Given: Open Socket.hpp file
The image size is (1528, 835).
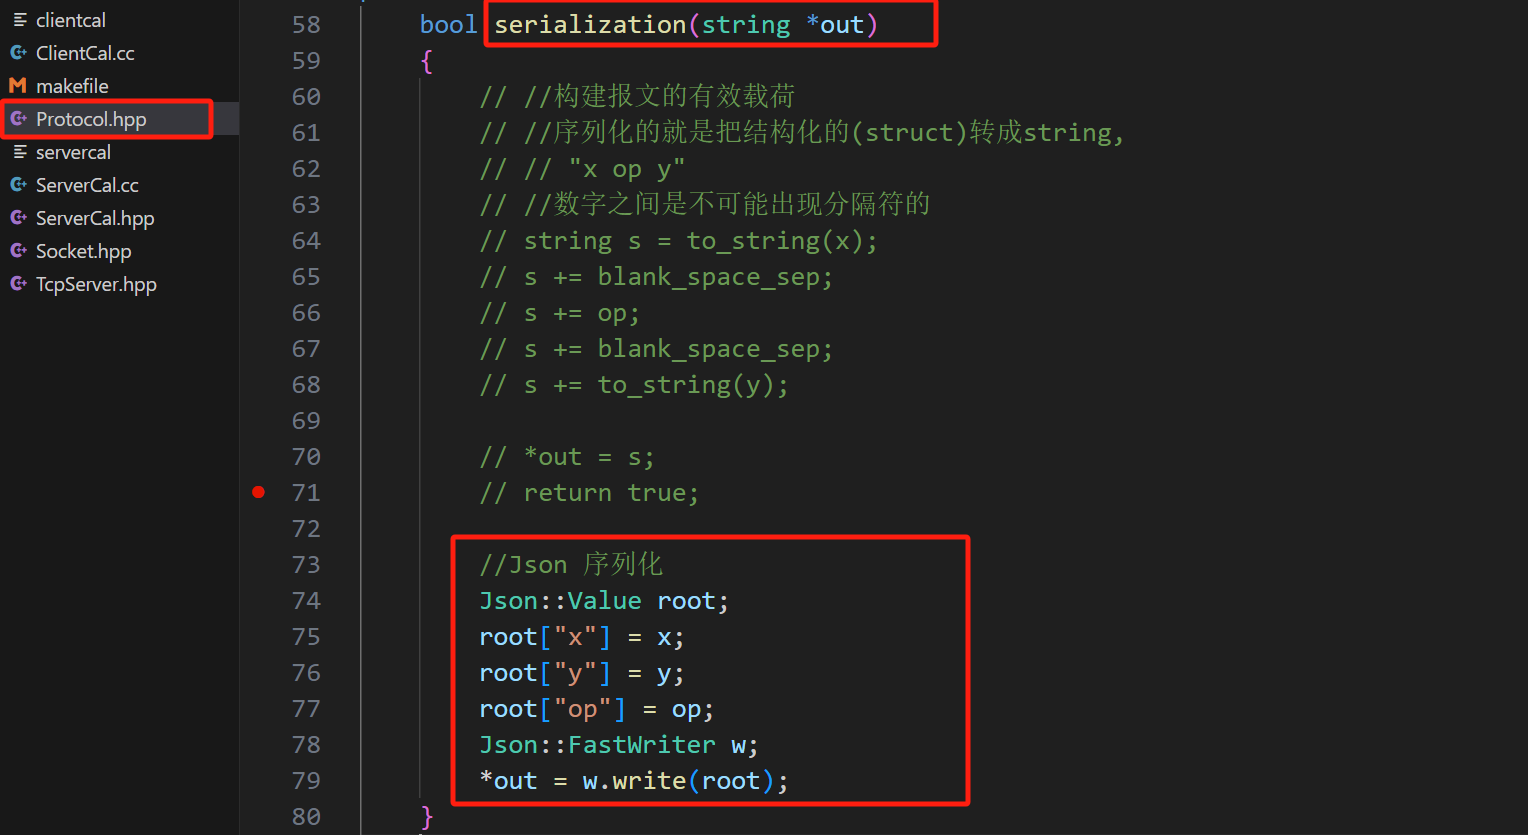Looking at the screenshot, I should (83, 251).
